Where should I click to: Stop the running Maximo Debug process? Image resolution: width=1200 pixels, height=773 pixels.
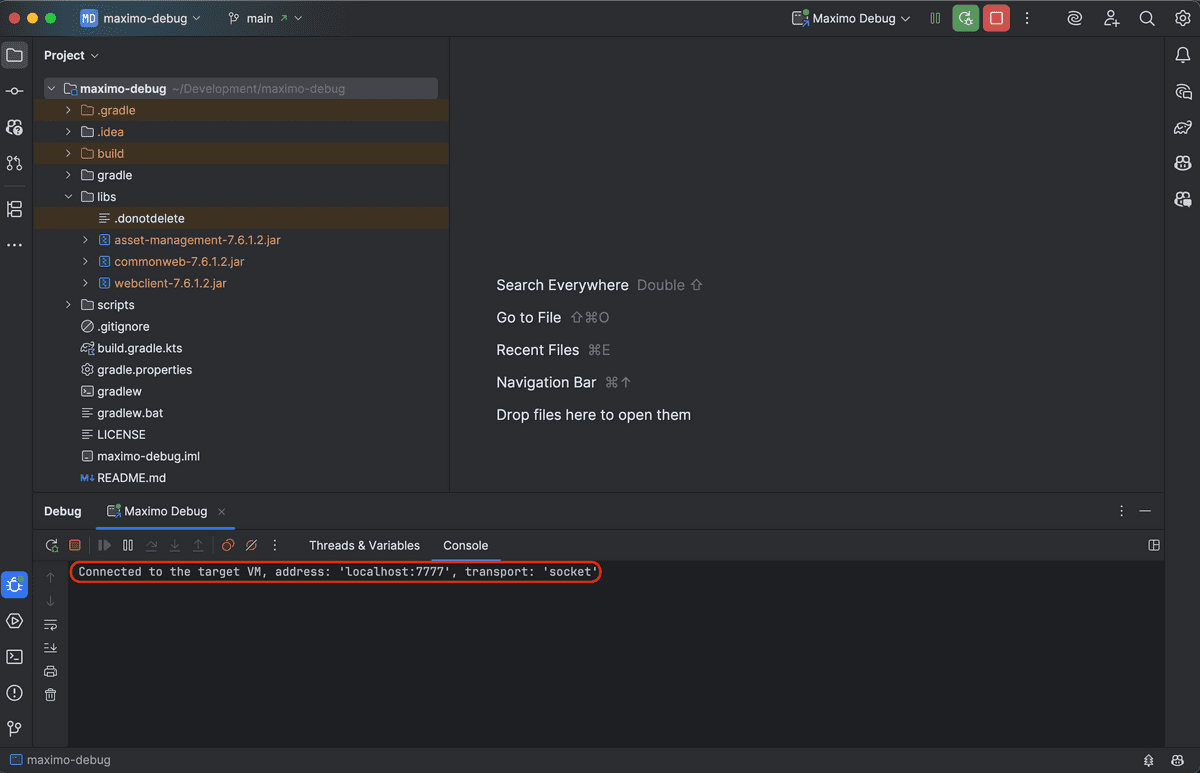pos(996,18)
